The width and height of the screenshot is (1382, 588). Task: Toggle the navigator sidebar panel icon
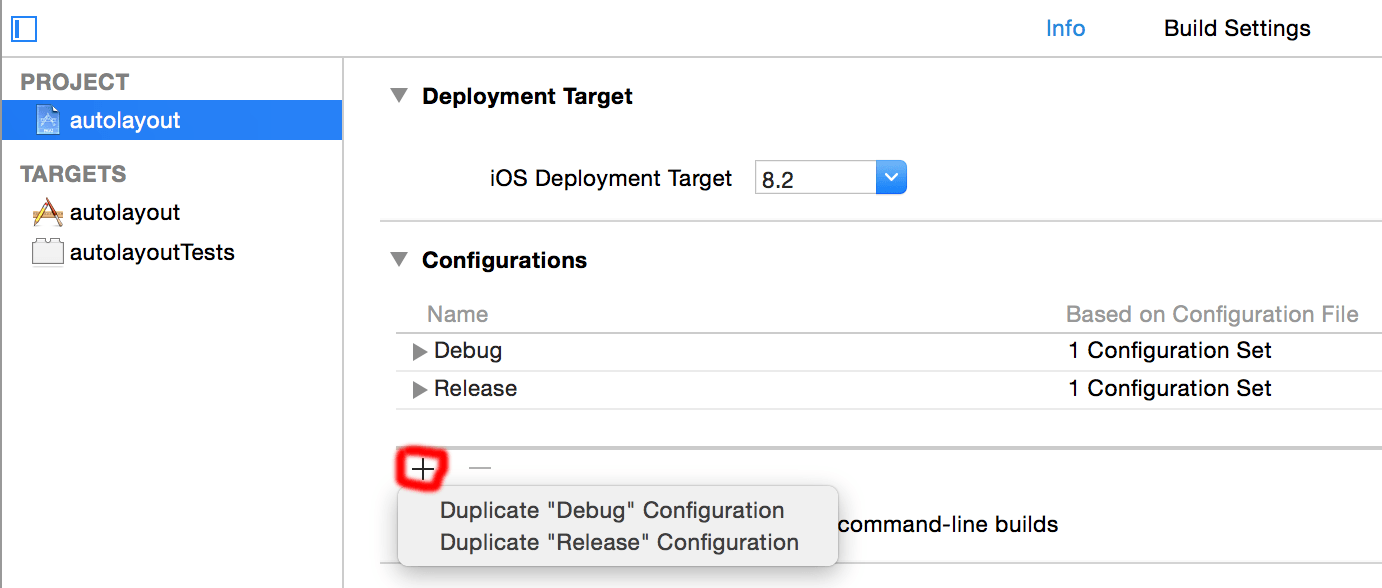pyautogui.click(x=24, y=29)
